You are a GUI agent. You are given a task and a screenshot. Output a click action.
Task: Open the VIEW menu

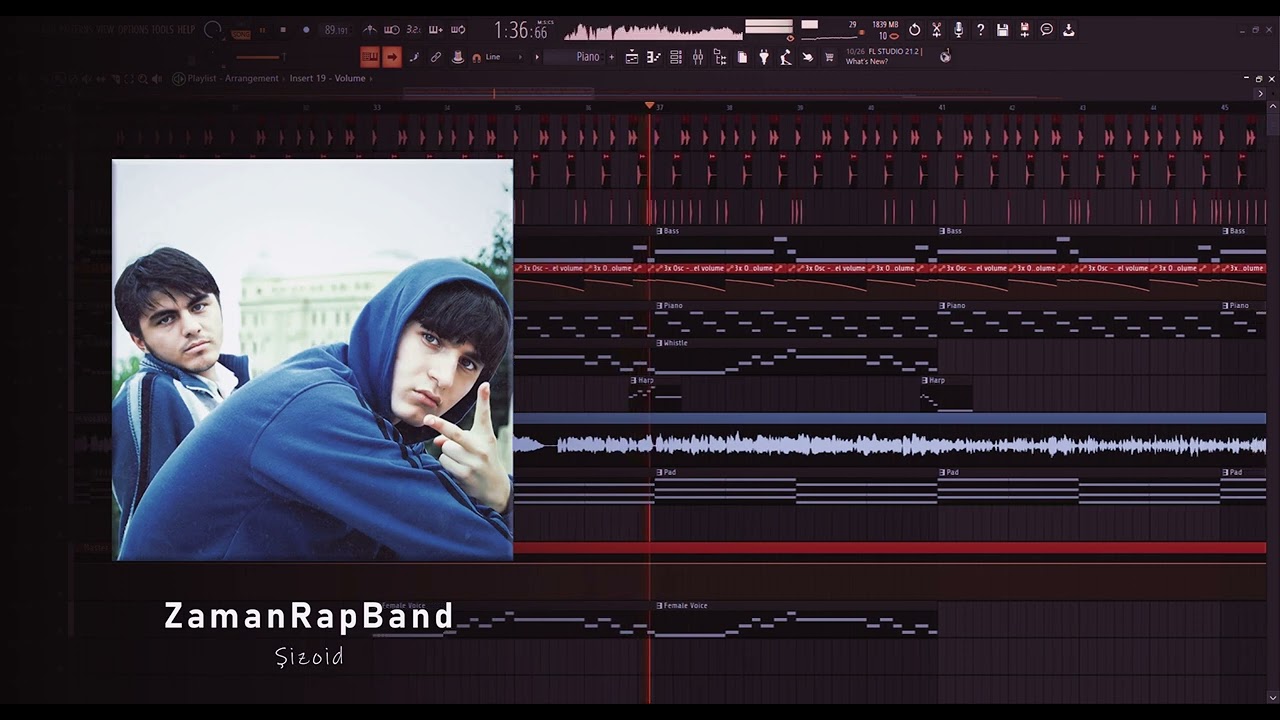[105, 30]
